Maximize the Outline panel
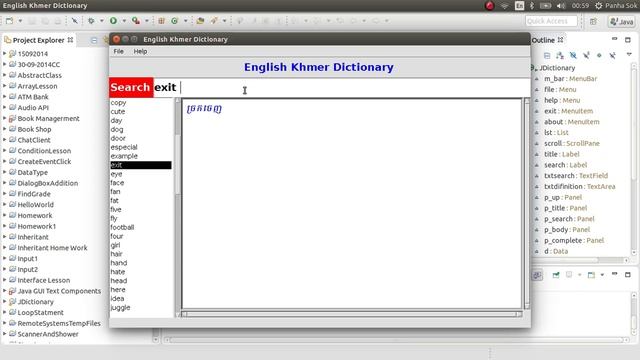The image size is (640, 360). 628,40
